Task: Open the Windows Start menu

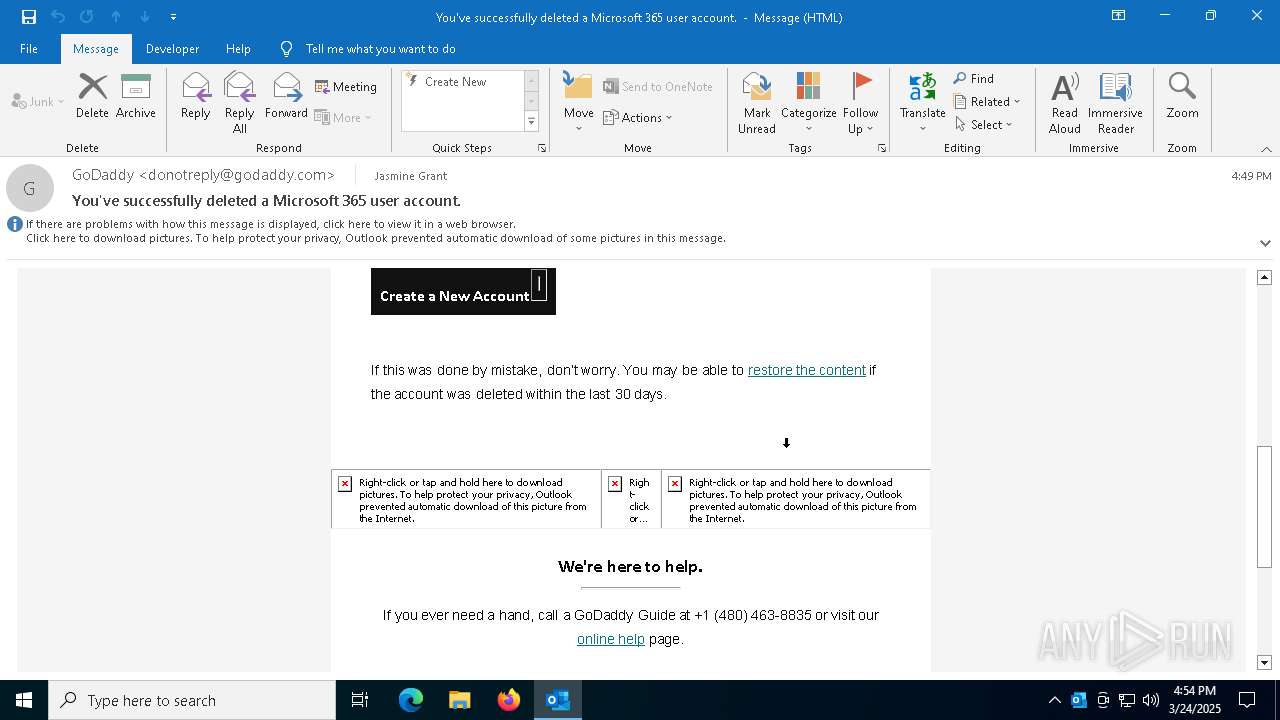Action: click(x=24, y=700)
